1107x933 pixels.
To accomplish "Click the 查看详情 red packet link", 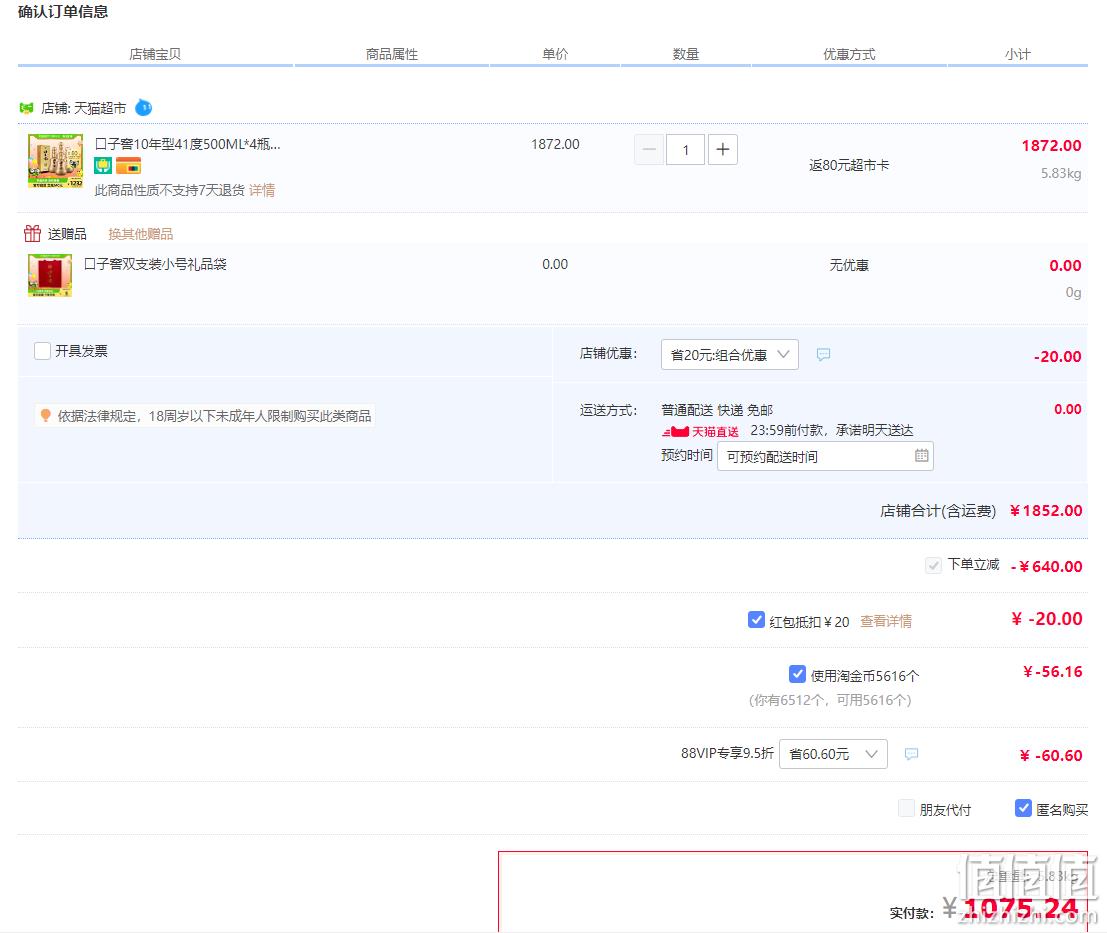I will coord(886,621).
